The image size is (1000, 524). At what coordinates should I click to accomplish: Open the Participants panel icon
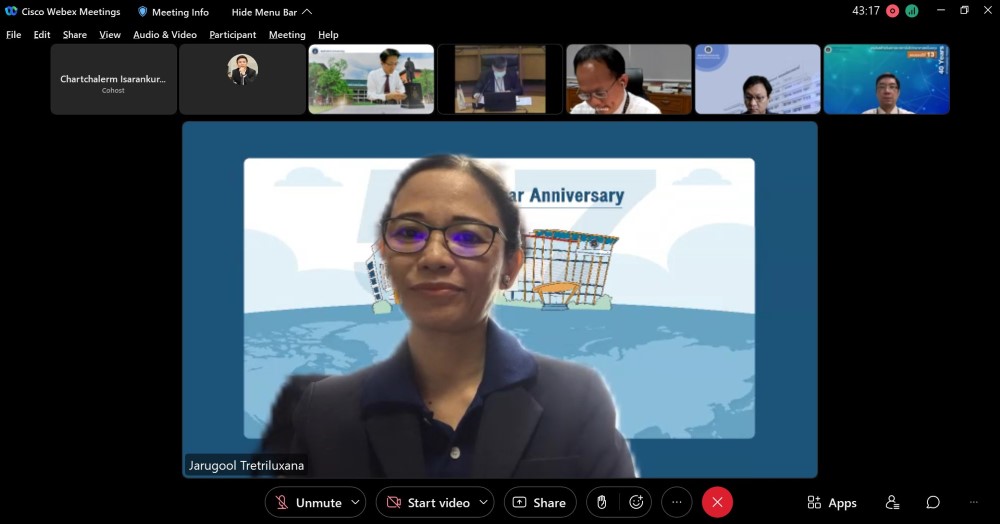tap(892, 502)
